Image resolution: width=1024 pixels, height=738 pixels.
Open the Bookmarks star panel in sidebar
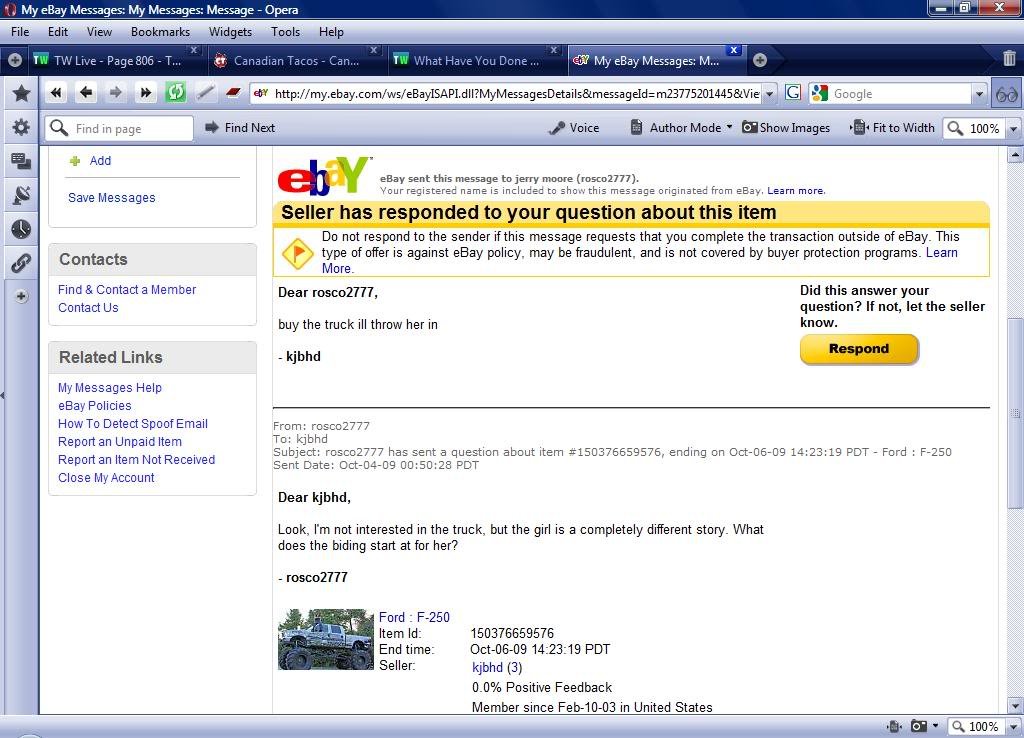pos(21,93)
